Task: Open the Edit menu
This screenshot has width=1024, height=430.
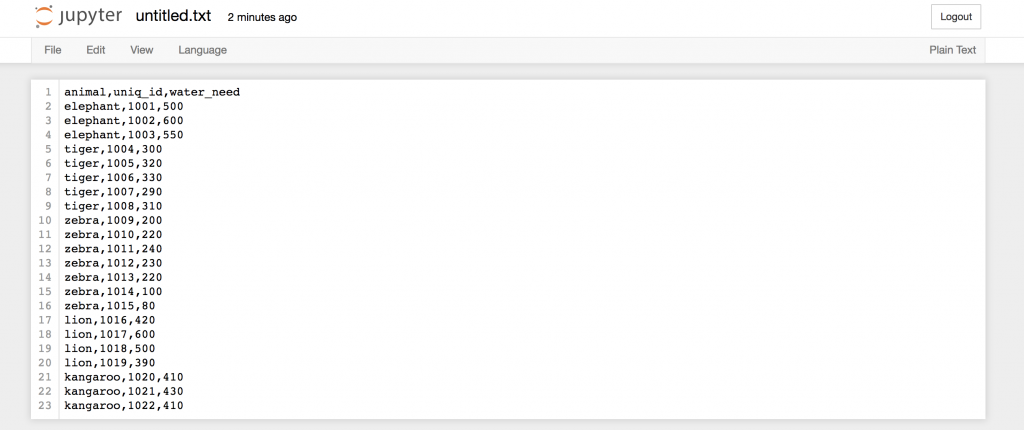Action: tap(96, 50)
